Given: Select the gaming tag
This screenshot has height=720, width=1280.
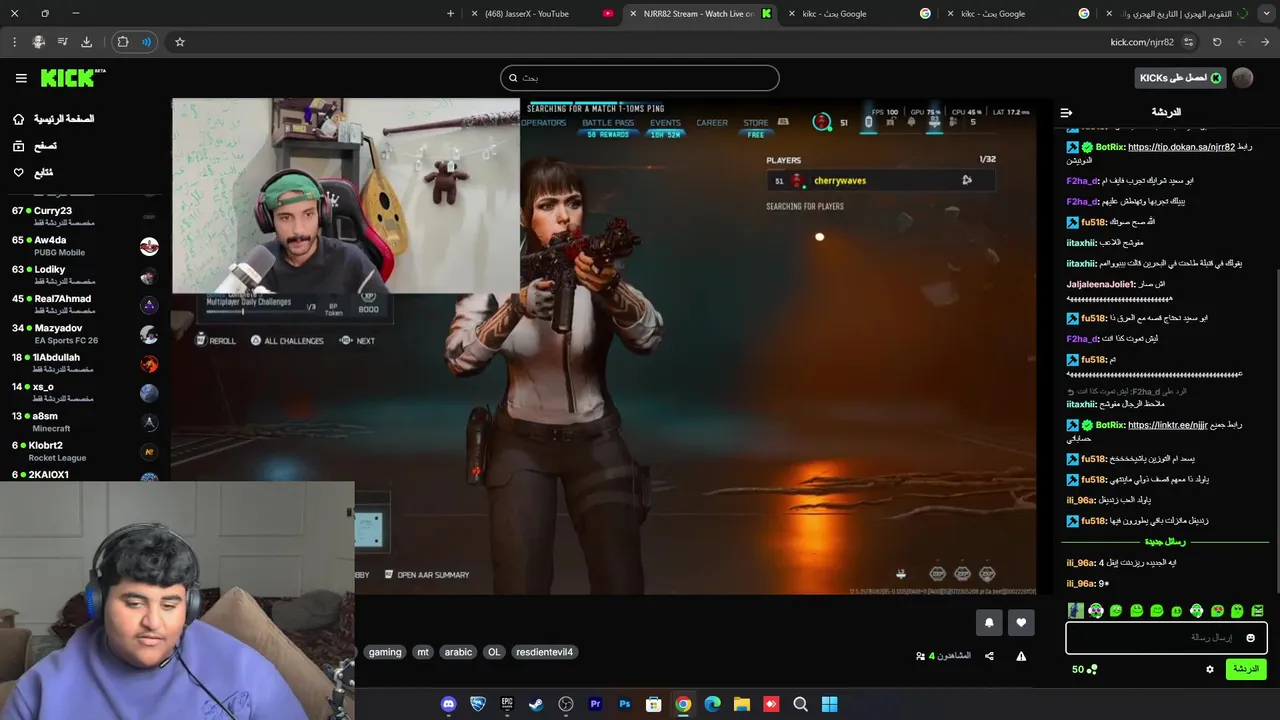Looking at the screenshot, I should (385, 652).
